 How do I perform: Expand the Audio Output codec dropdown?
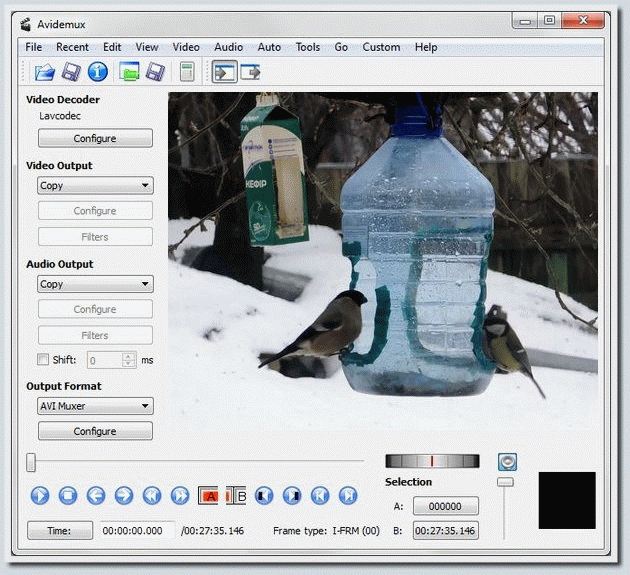(x=95, y=284)
